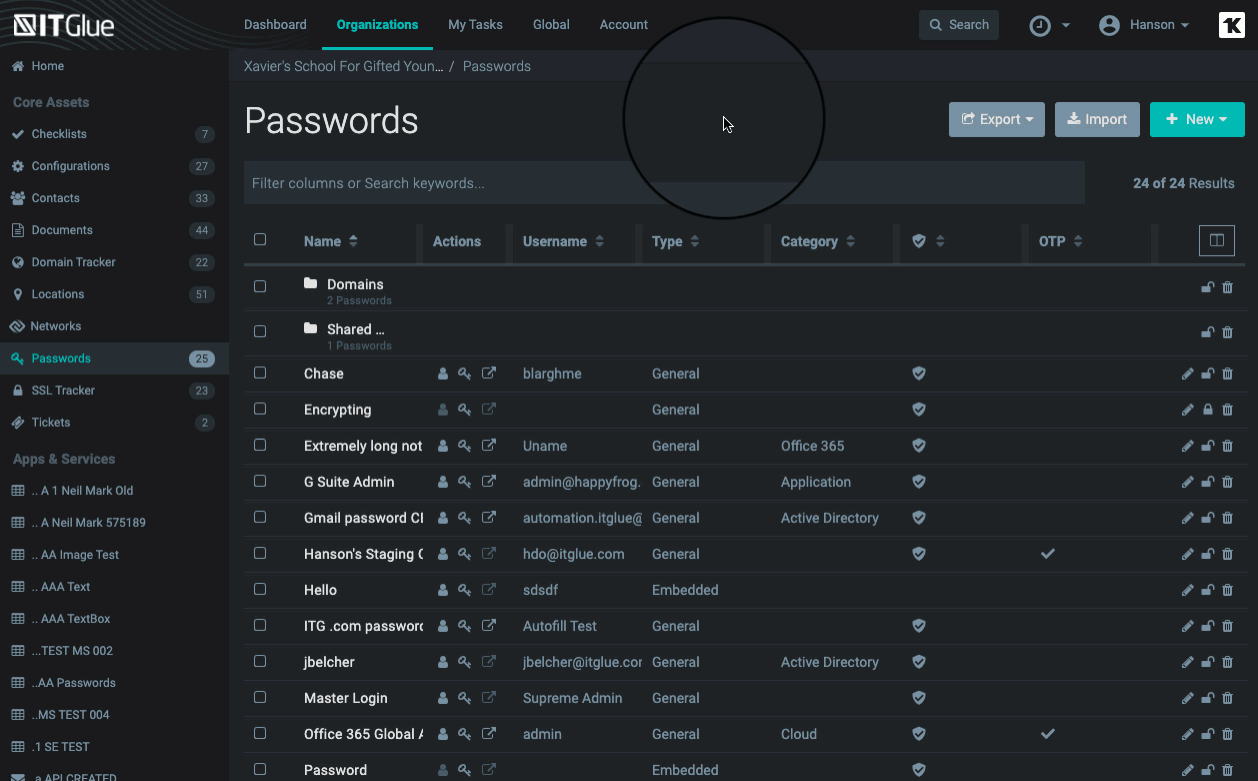
Task: Open the Global tab
Action: click(551, 25)
